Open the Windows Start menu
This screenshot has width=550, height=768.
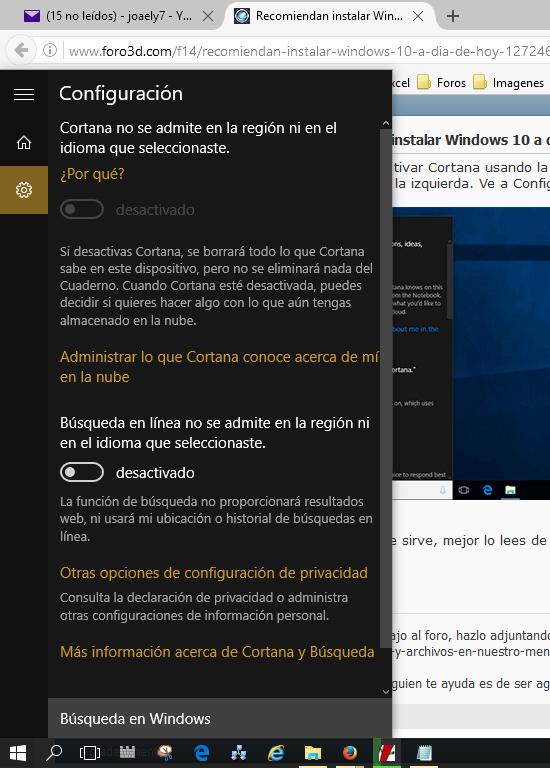click(18, 753)
